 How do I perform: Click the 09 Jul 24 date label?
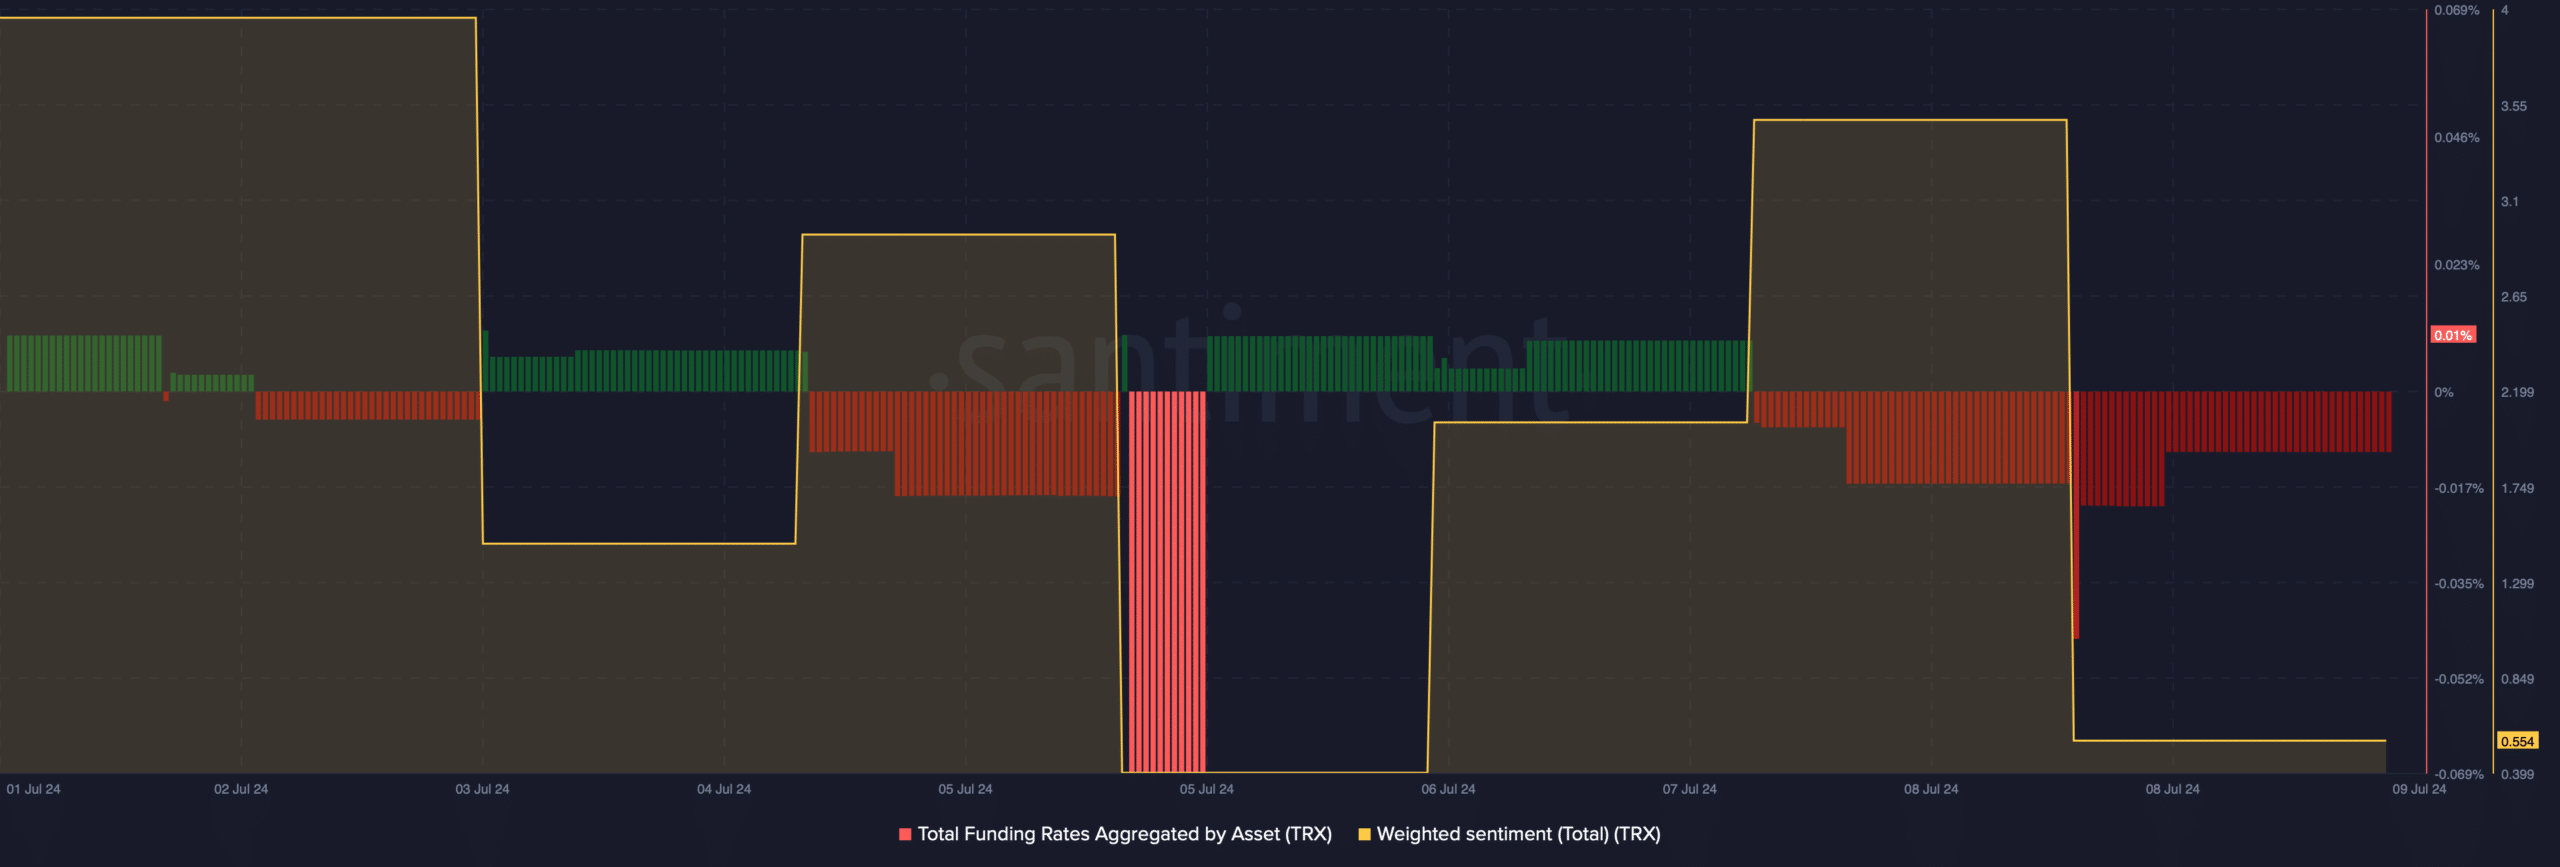[x=2419, y=789]
